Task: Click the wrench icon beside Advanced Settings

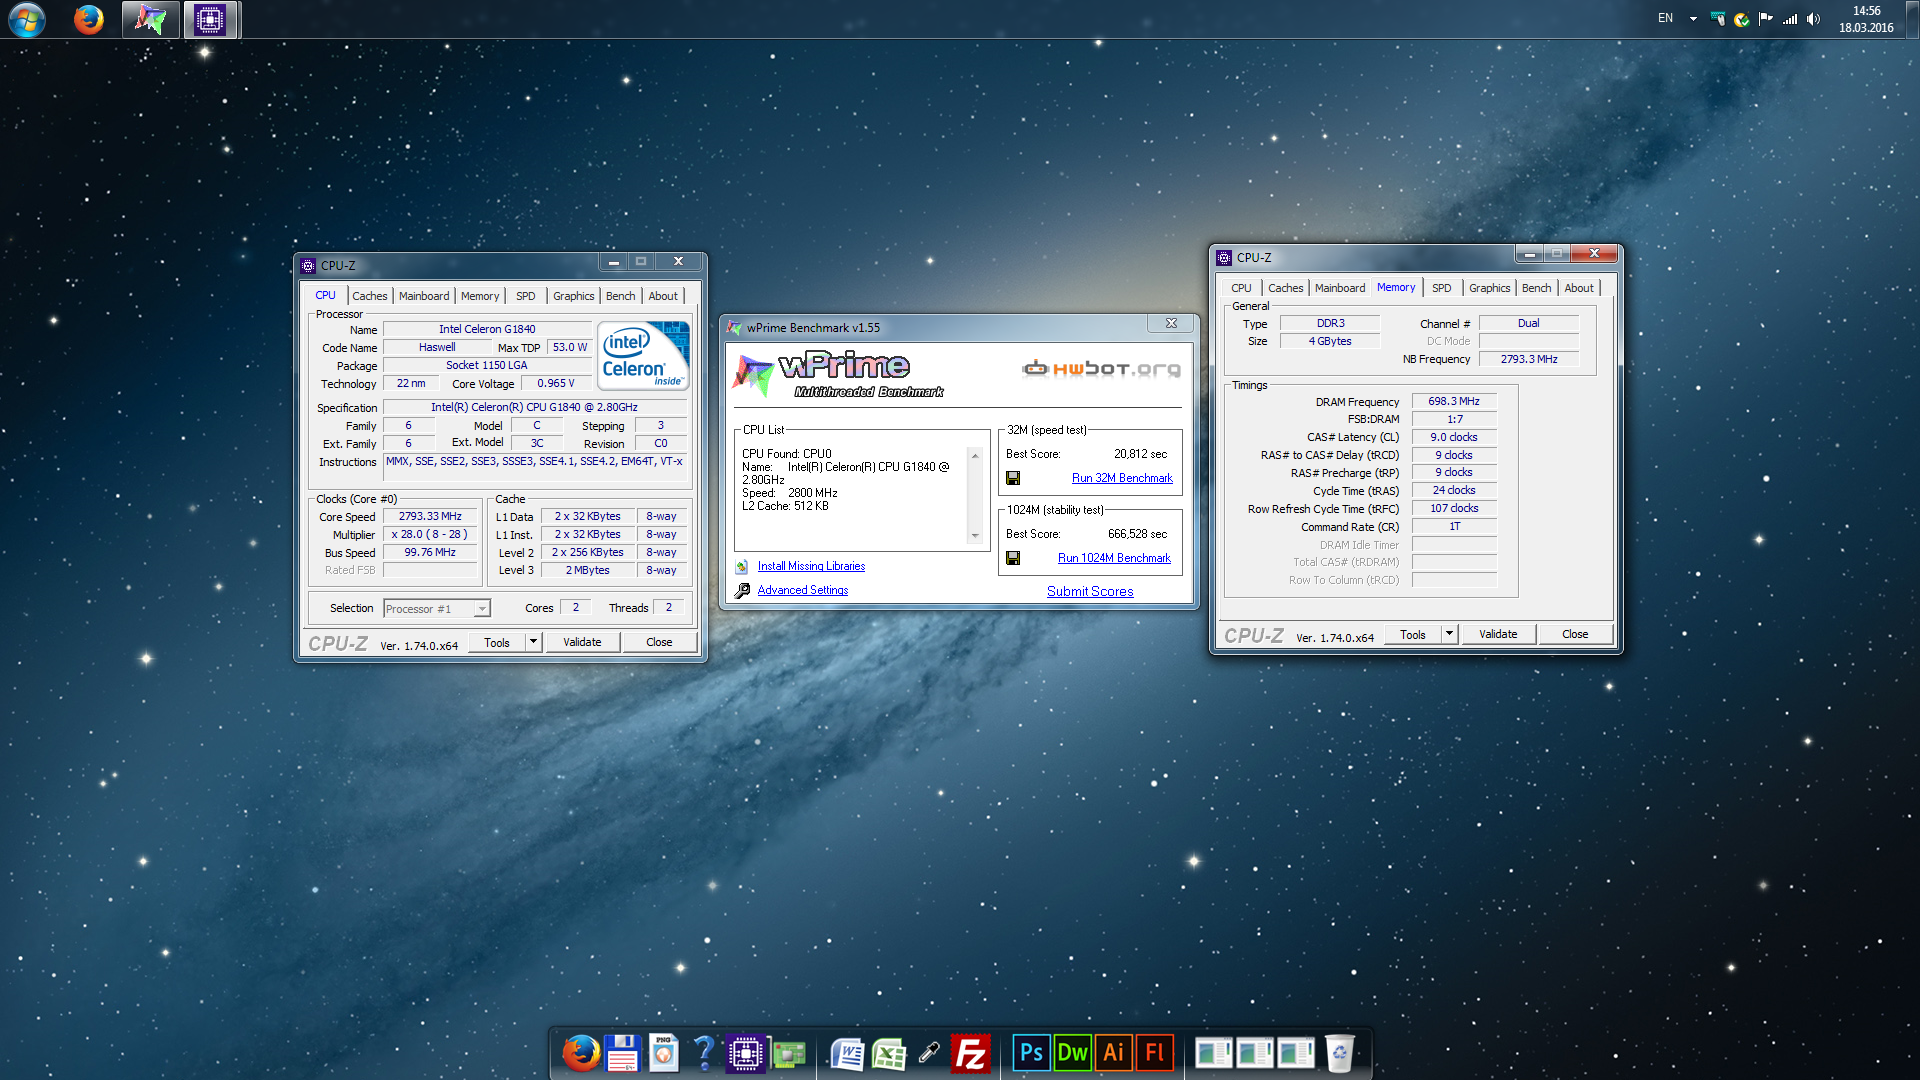Action: point(742,591)
